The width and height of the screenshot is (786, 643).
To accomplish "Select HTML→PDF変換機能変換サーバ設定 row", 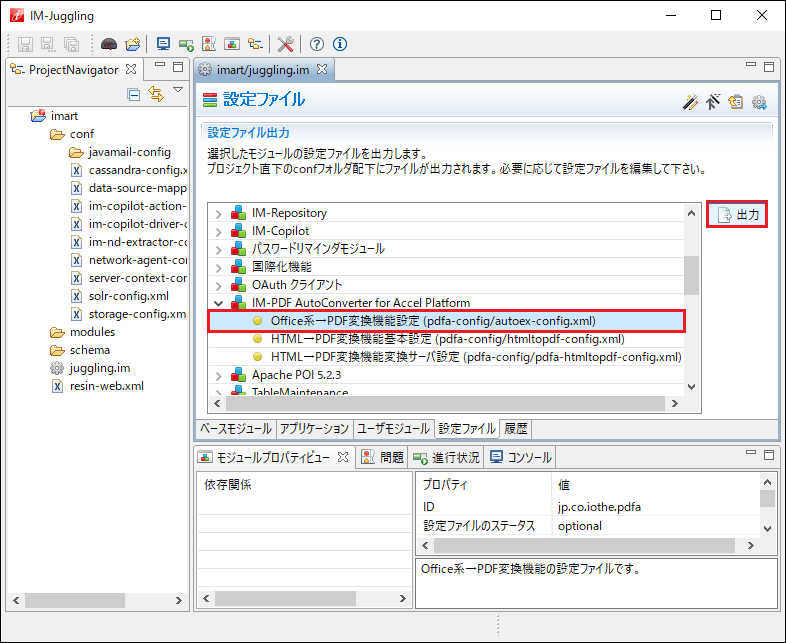I will [446, 357].
